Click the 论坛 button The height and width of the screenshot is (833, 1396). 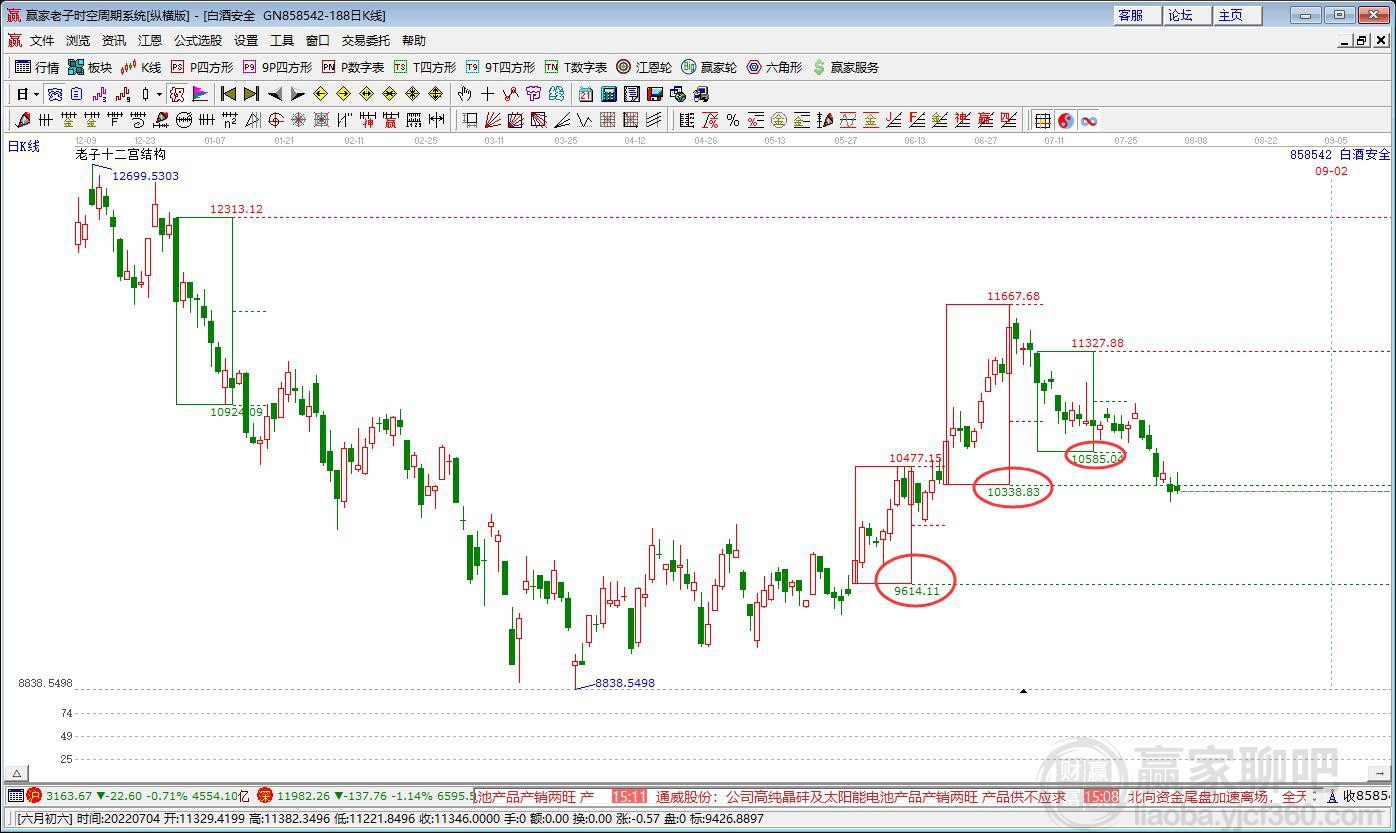(1188, 15)
